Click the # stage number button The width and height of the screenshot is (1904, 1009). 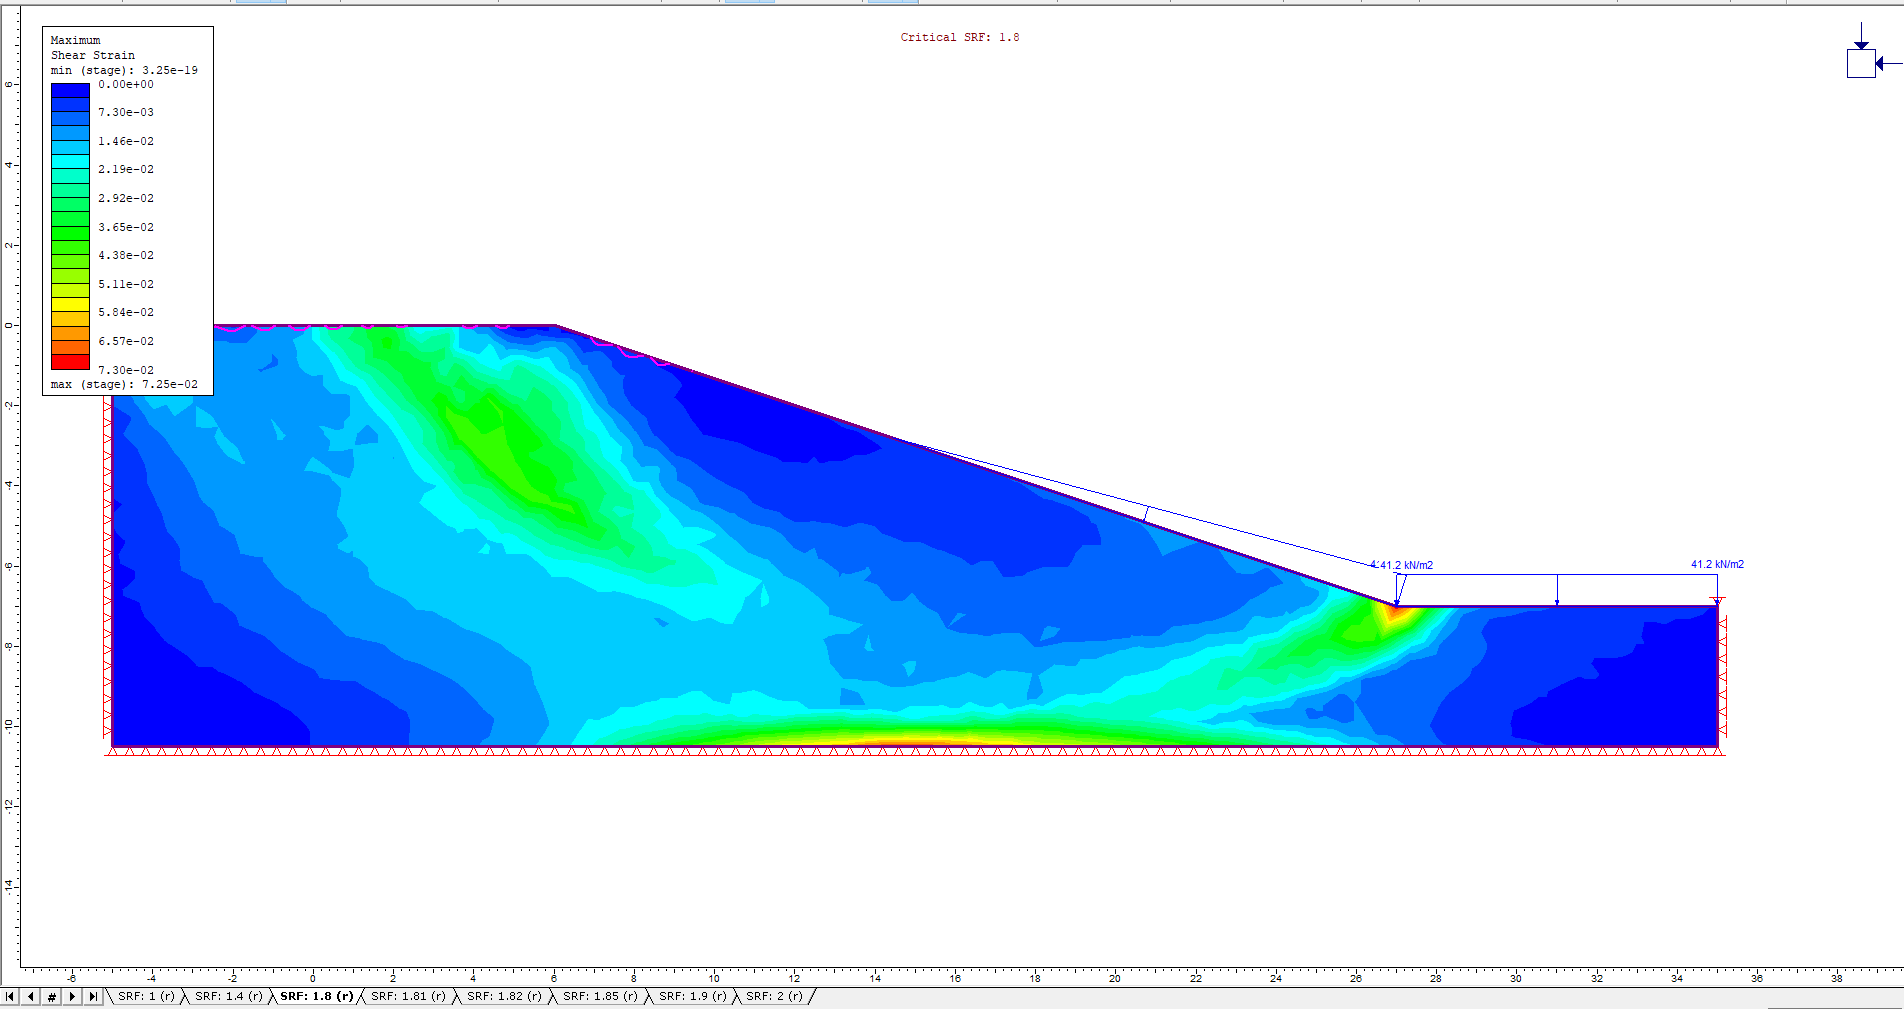52,996
